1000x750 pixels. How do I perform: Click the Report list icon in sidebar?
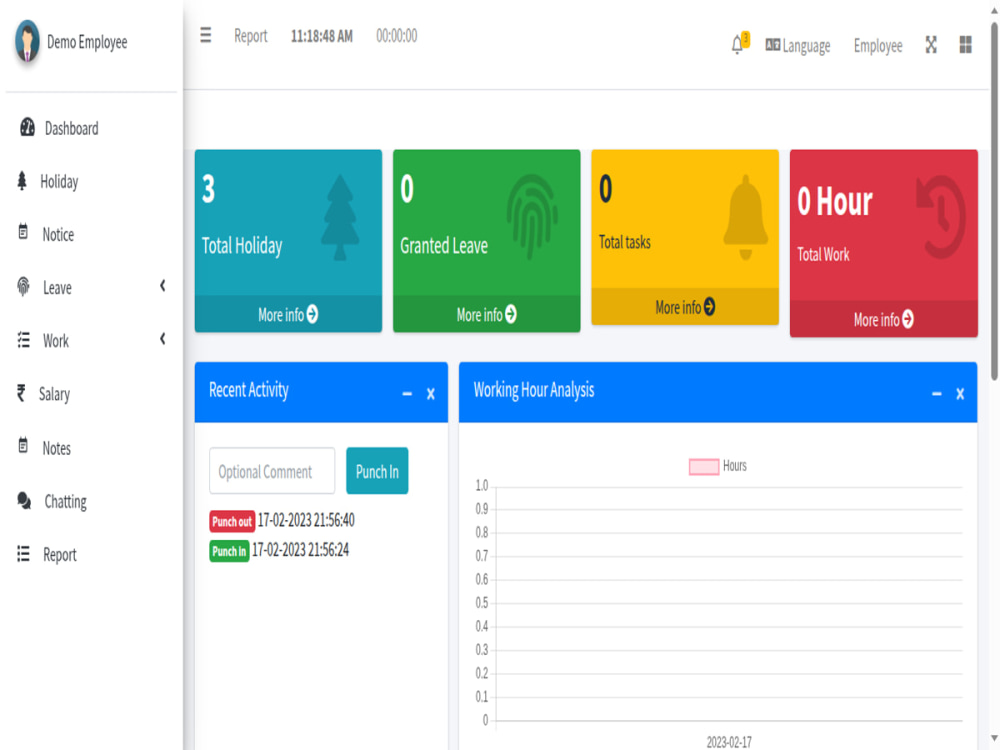pos(24,554)
